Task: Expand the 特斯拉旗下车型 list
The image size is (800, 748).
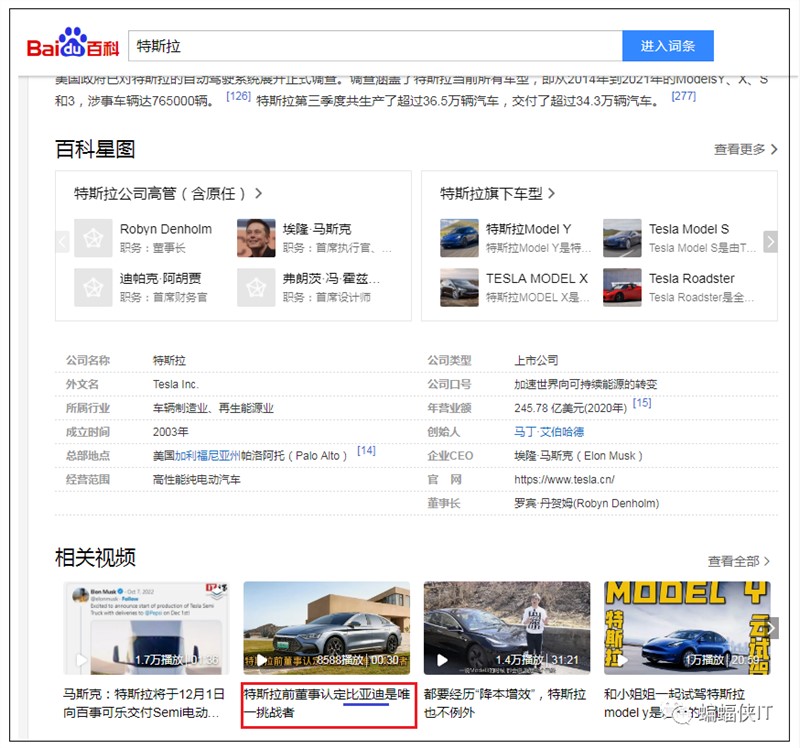Action: (x=497, y=193)
